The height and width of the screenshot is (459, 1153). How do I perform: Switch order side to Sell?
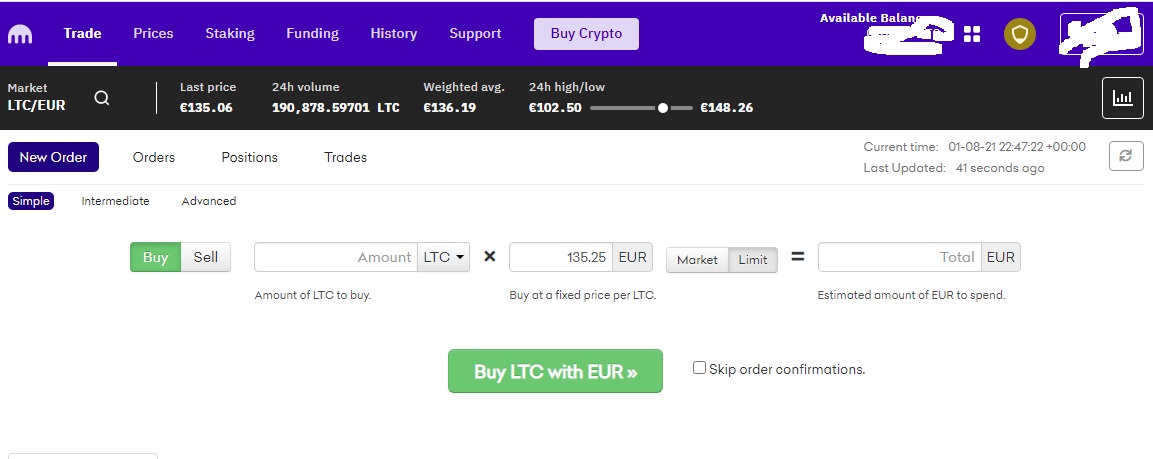tap(206, 257)
